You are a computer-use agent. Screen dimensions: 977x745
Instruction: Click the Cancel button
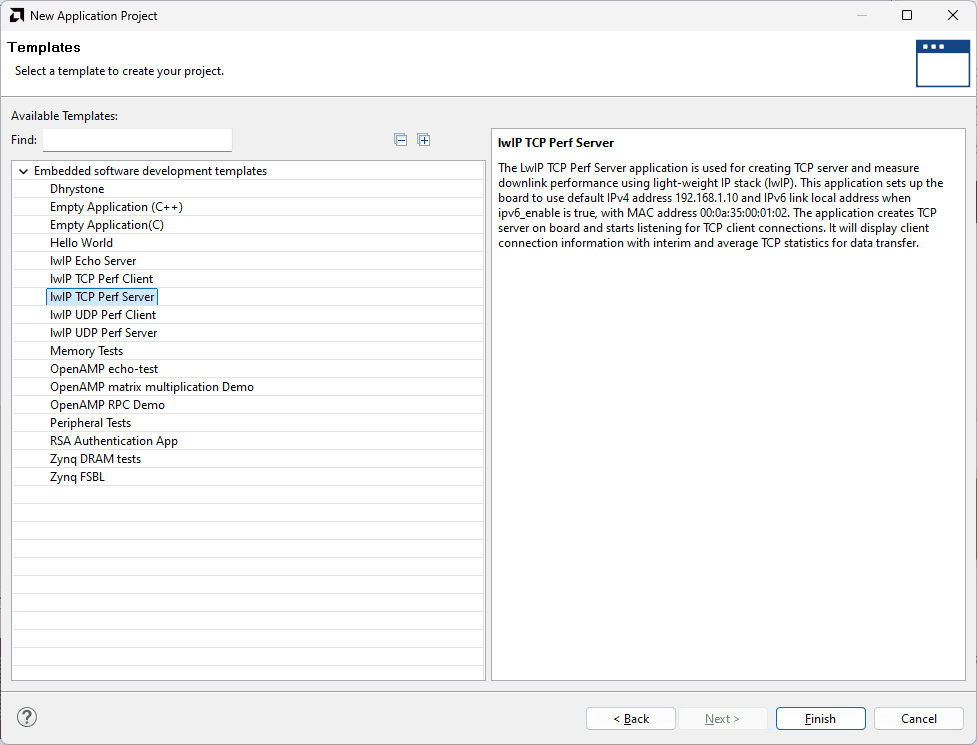[918, 718]
